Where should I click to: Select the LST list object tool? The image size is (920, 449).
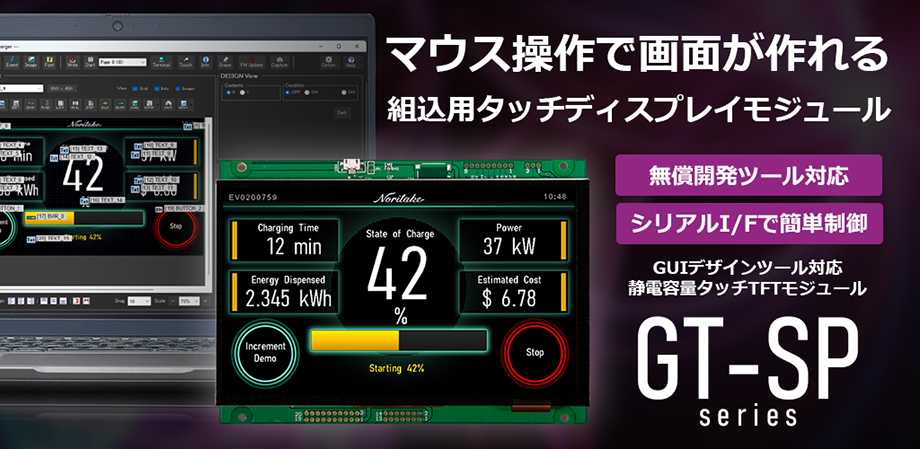60,104
